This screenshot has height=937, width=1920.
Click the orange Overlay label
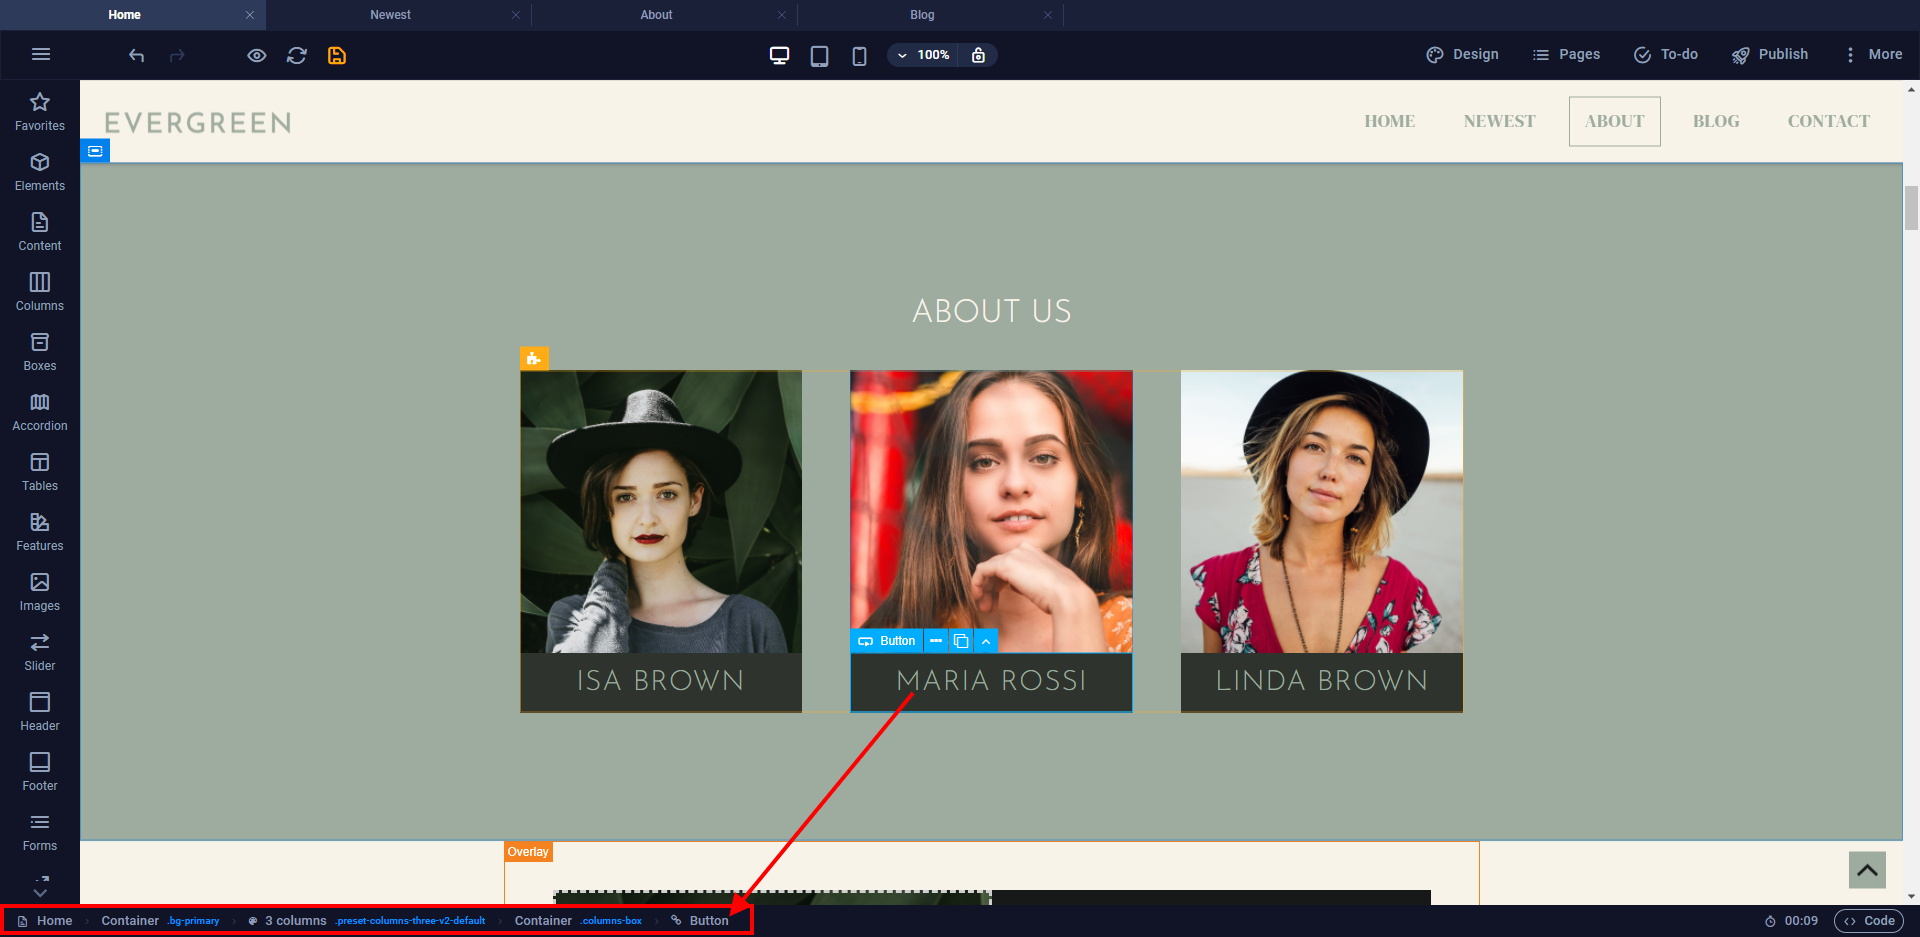[x=528, y=852]
